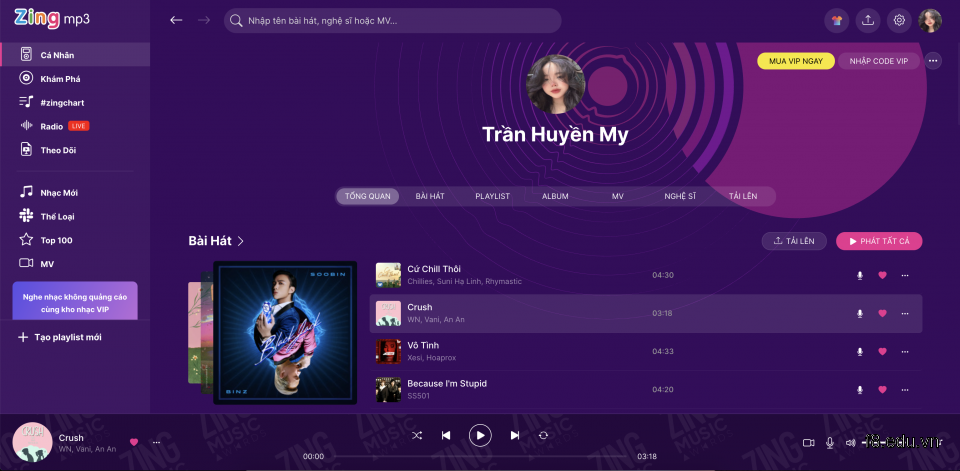Select song Vô Tình
The image size is (960, 471).
tap(646, 352)
